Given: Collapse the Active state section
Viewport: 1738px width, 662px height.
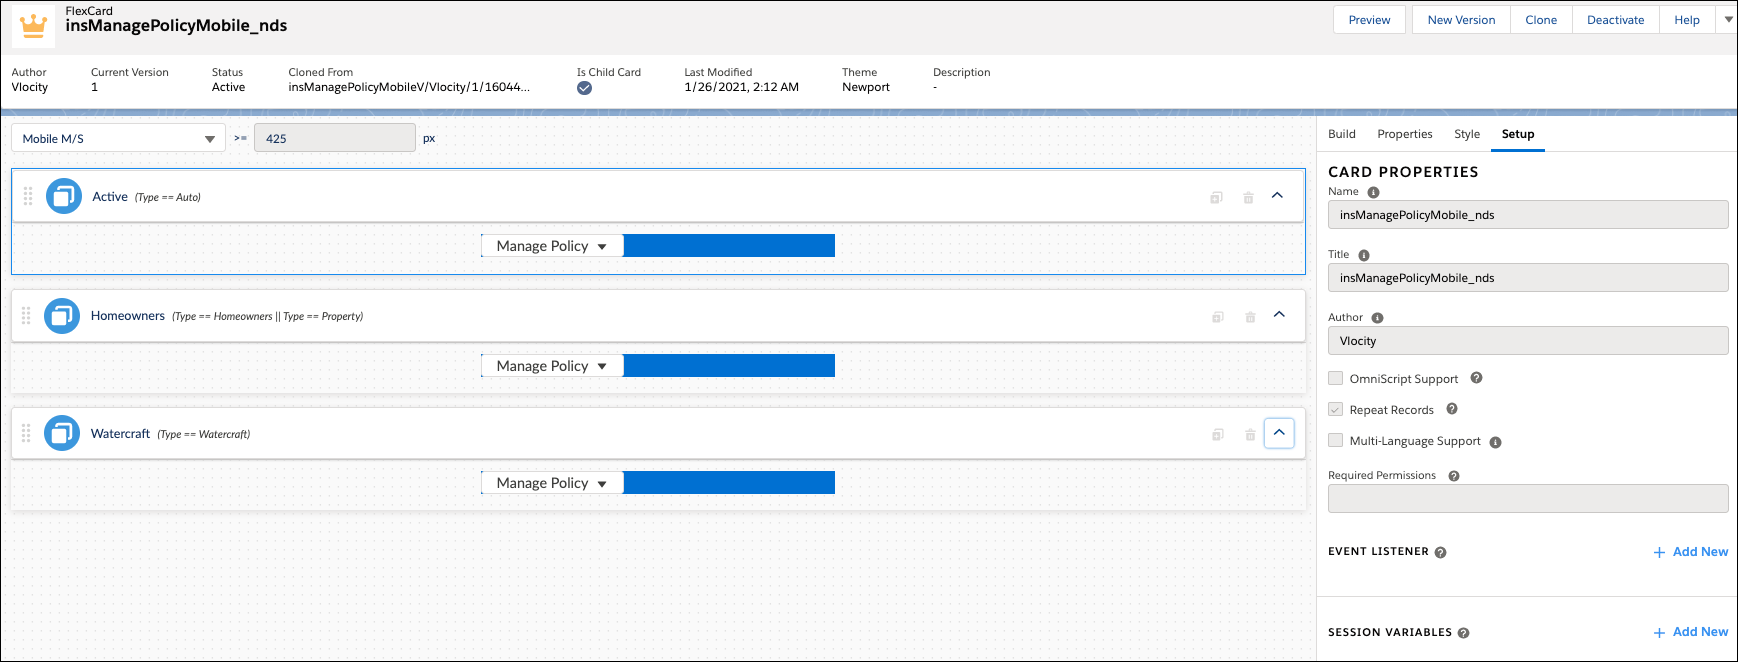Looking at the screenshot, I should click(1277, 196).
